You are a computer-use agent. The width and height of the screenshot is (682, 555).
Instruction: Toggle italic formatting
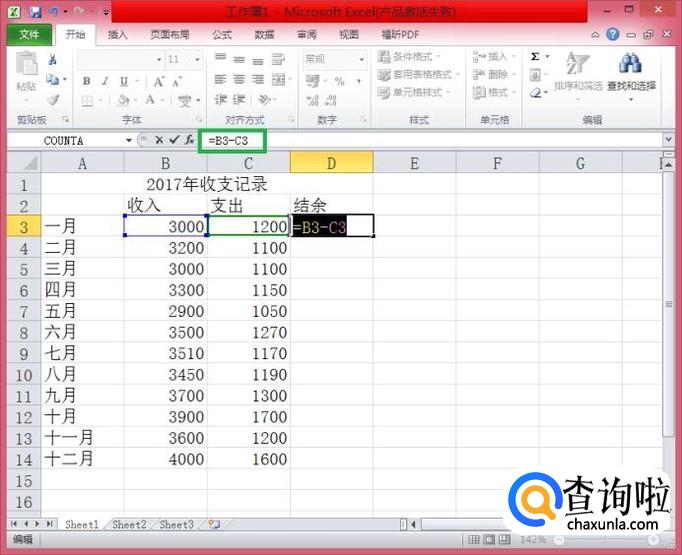coord(105,81)
